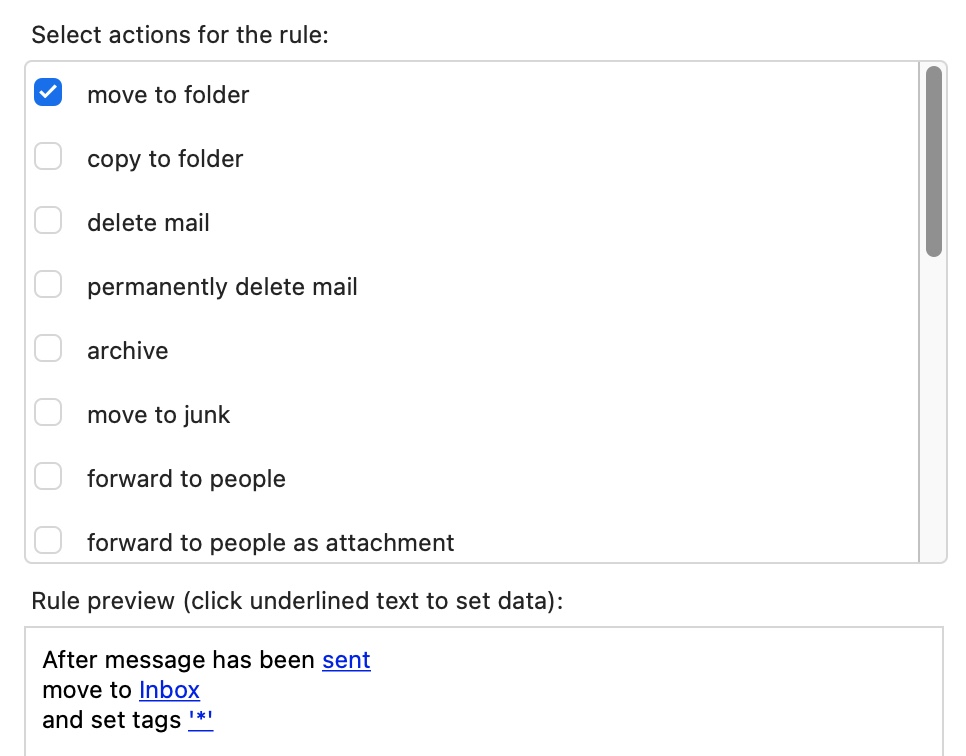Click the 'sent' link in rule preview
966x756 pixels.
(x=346, y=660)
